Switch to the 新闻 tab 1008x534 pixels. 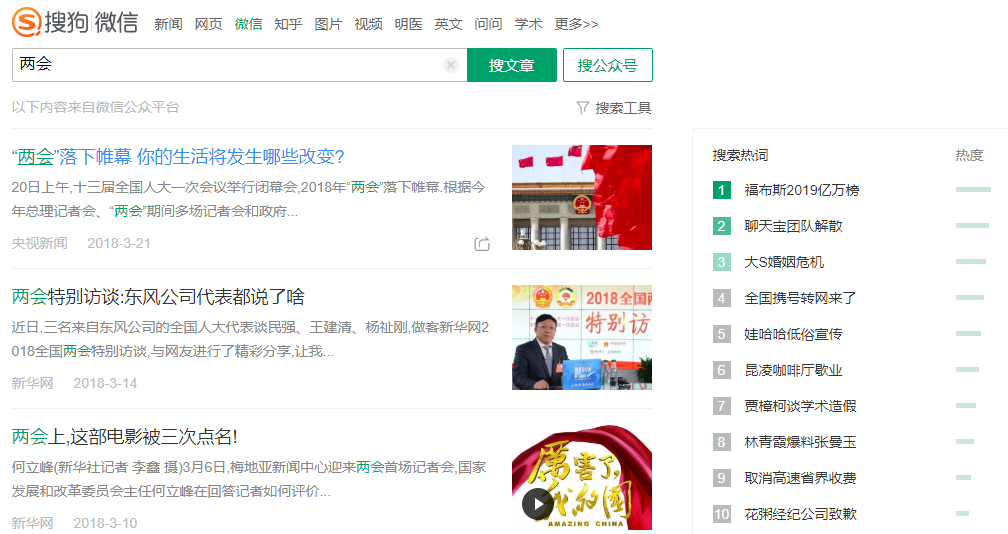[x=168, y=24]
